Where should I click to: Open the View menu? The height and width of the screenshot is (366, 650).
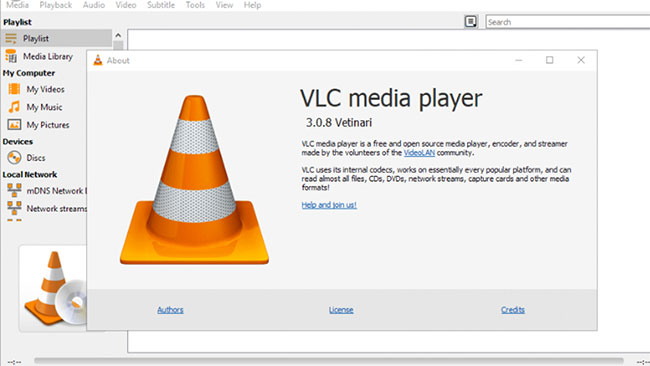point(224,5)
